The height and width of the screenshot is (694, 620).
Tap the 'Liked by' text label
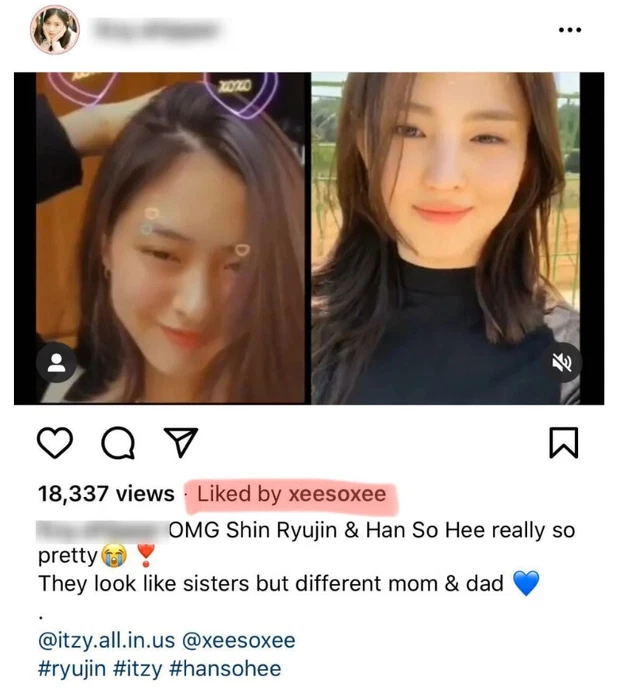[239, 494]
